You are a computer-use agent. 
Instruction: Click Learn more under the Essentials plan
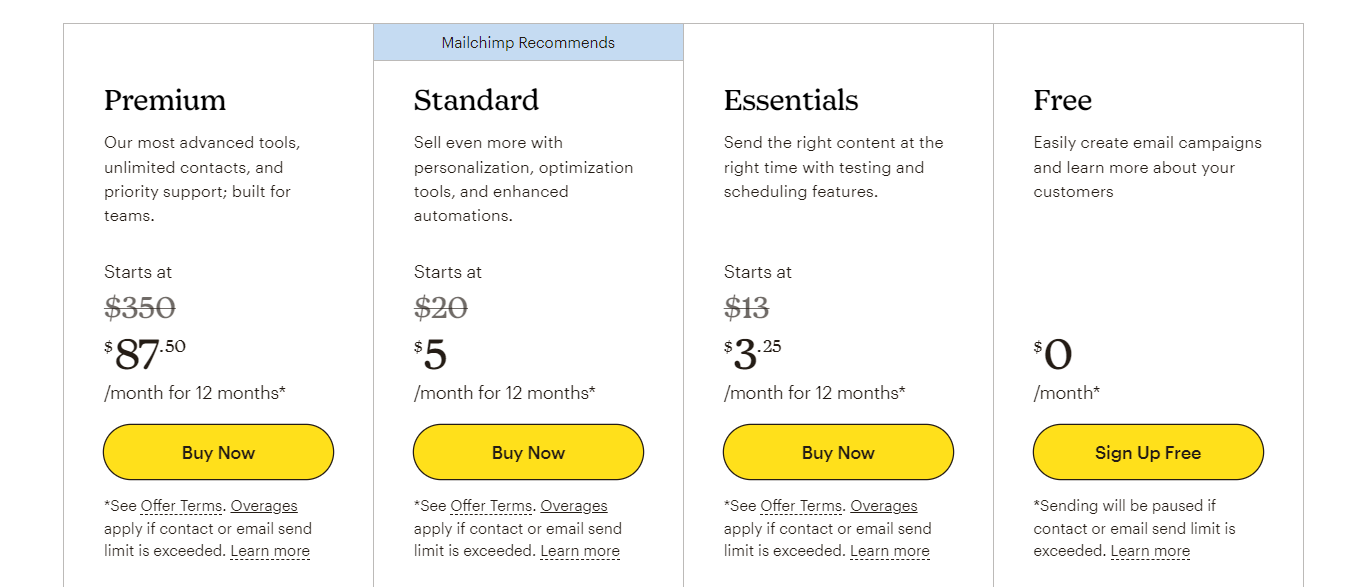[890, 551]
